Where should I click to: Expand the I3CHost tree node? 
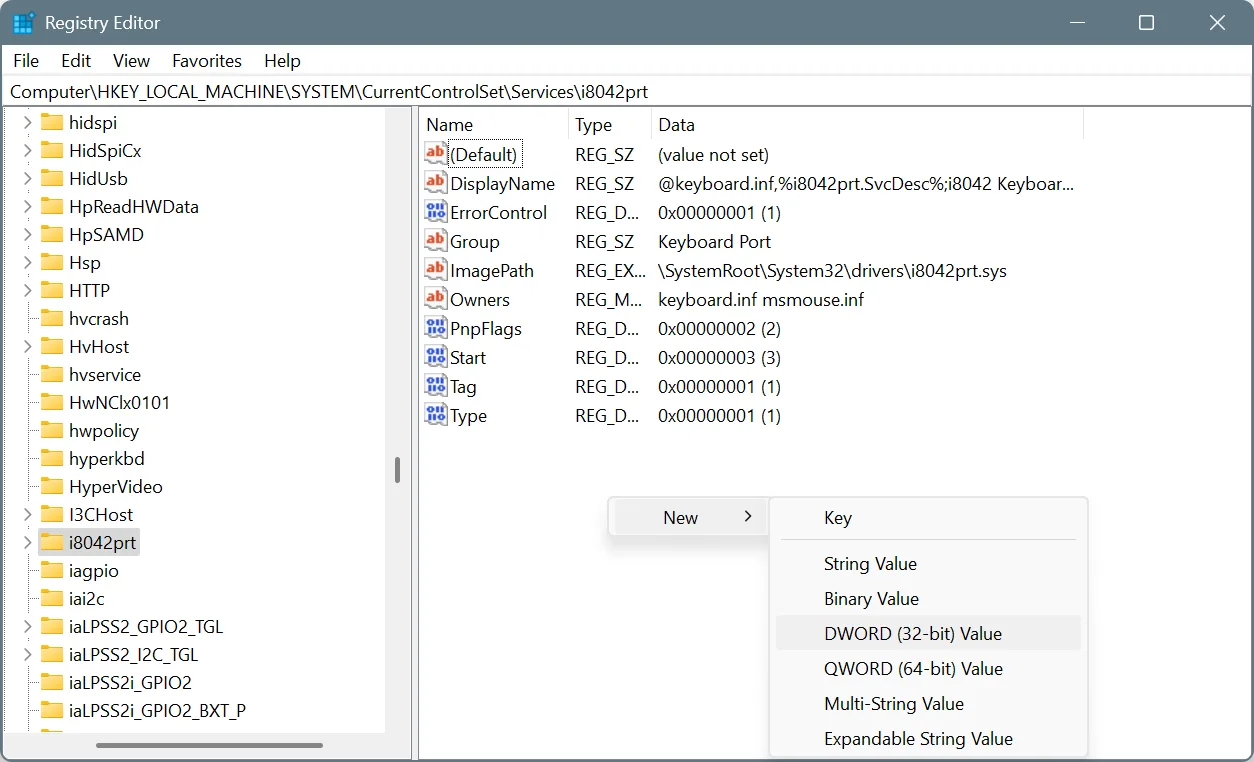pyautogui.click(x=27, y=514)
